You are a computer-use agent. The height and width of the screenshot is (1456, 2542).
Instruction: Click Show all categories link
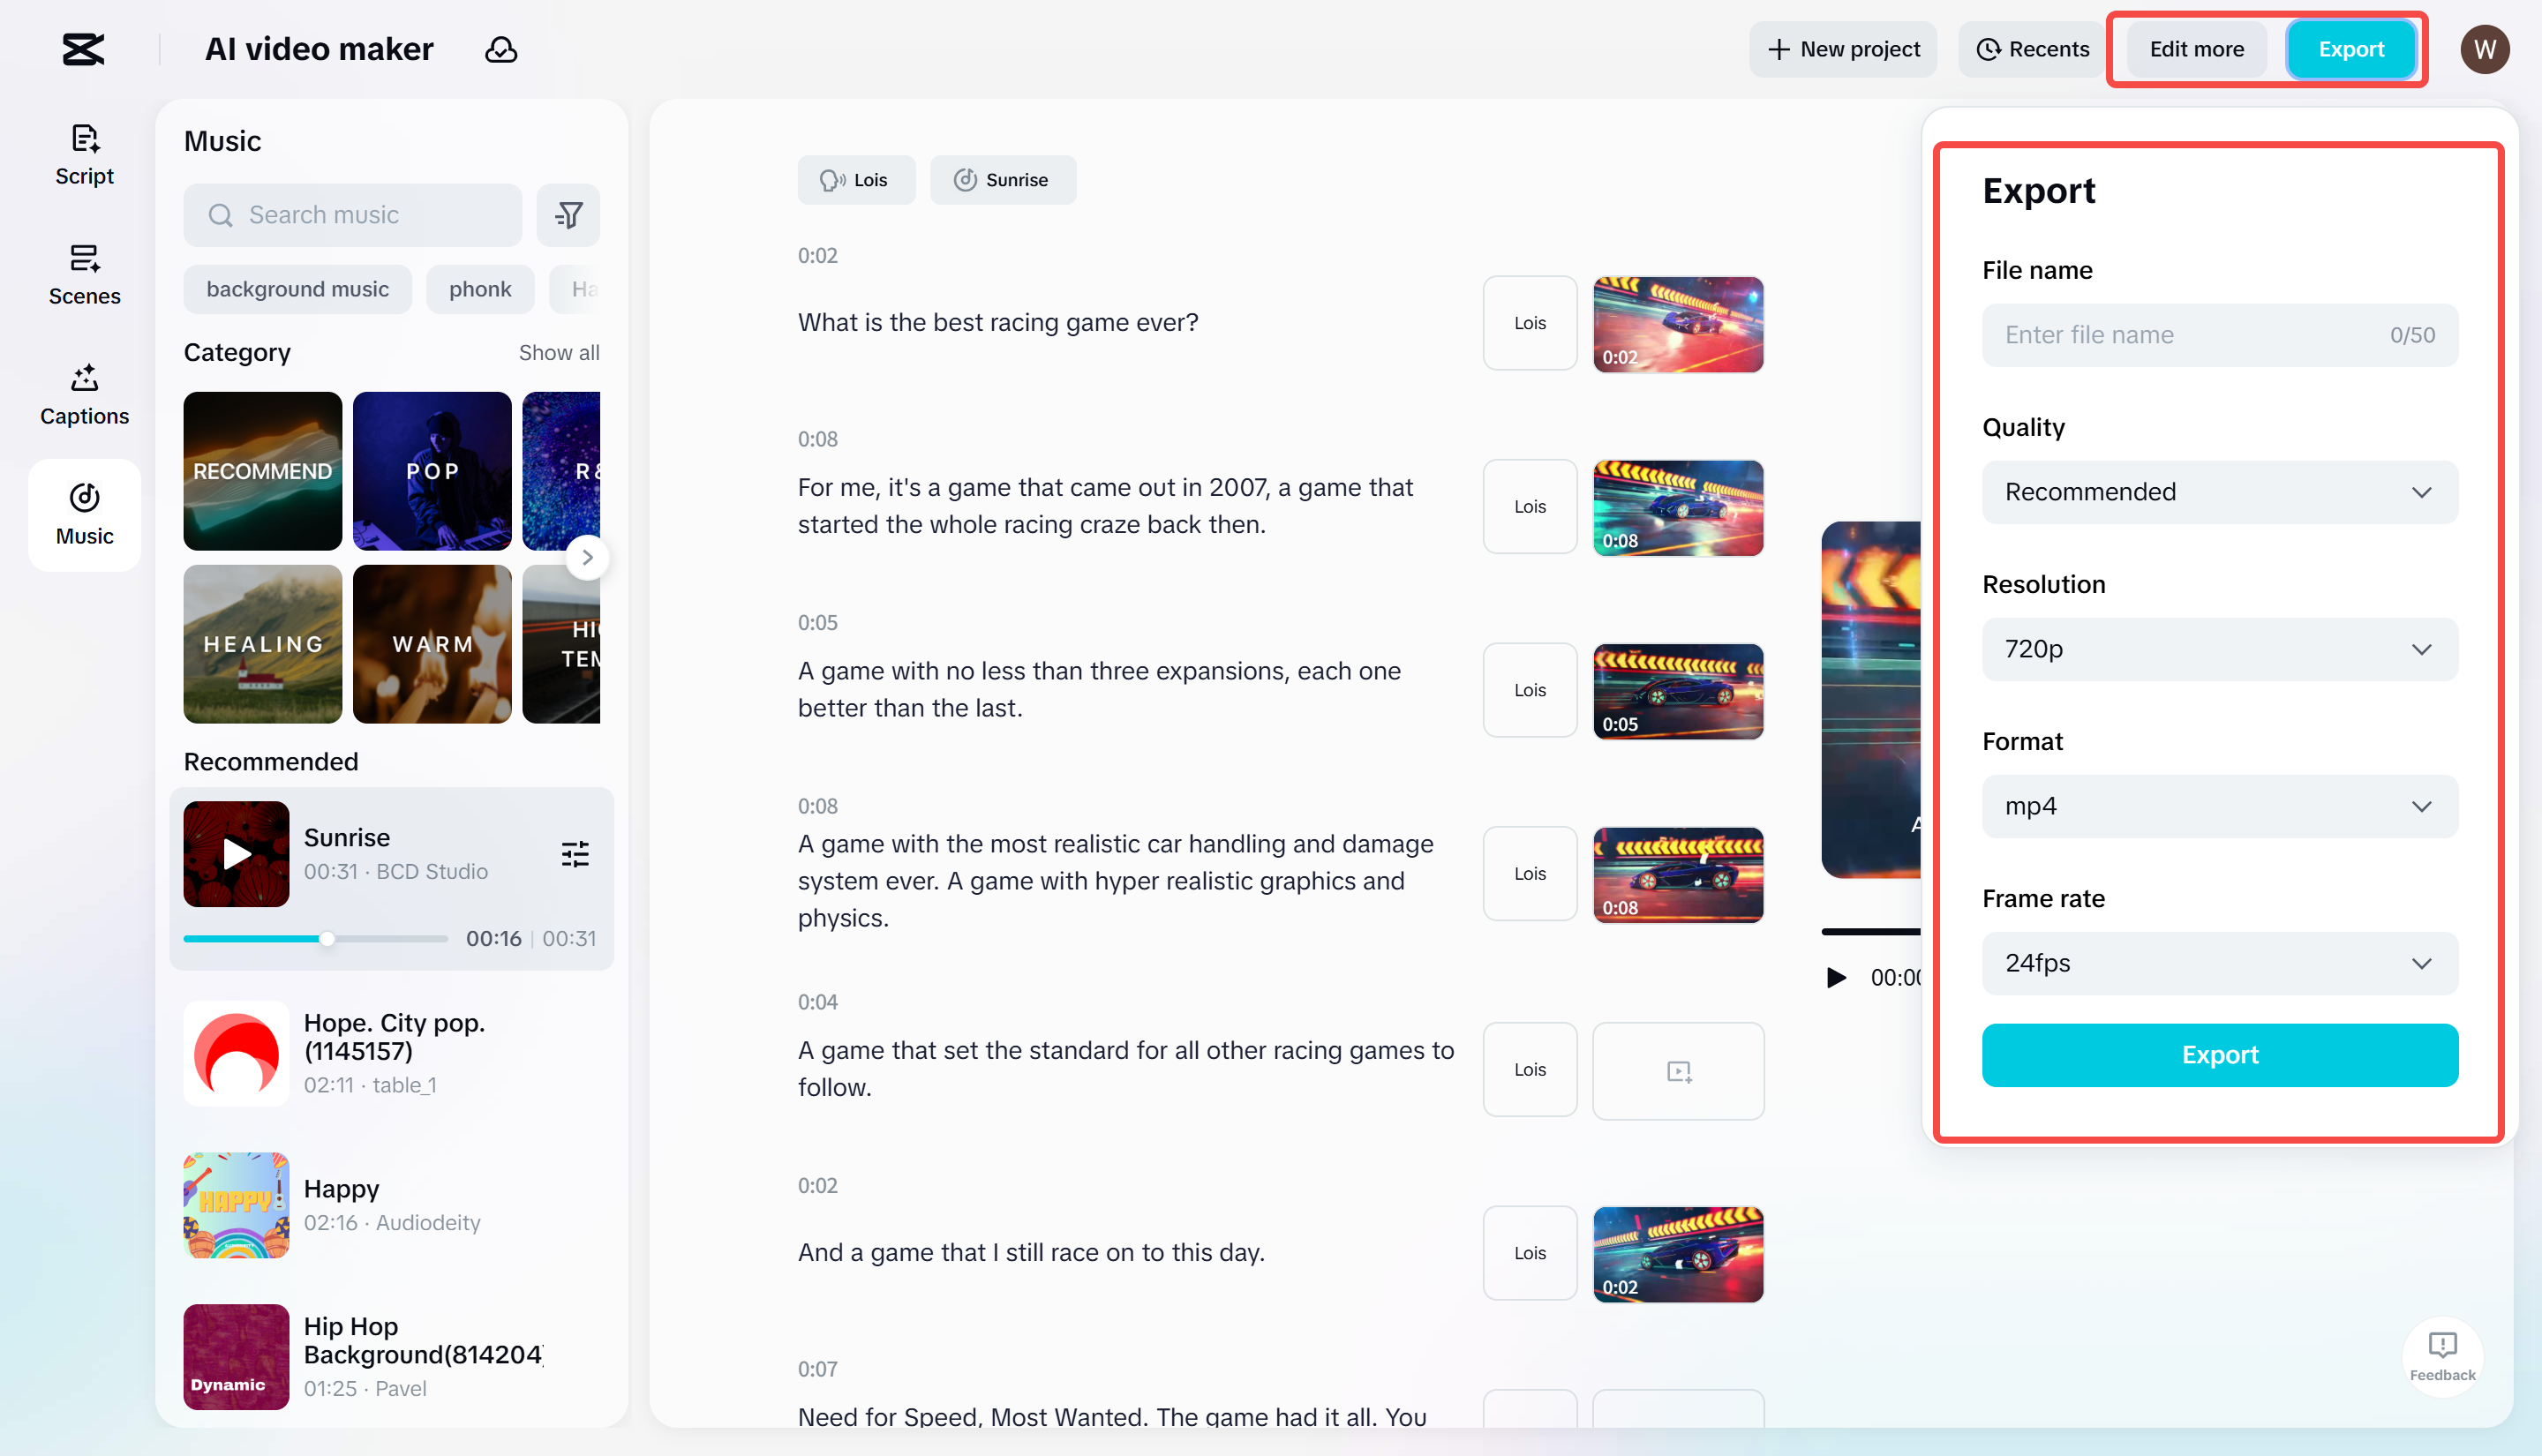pyautogui.click(x=558, y=353)
